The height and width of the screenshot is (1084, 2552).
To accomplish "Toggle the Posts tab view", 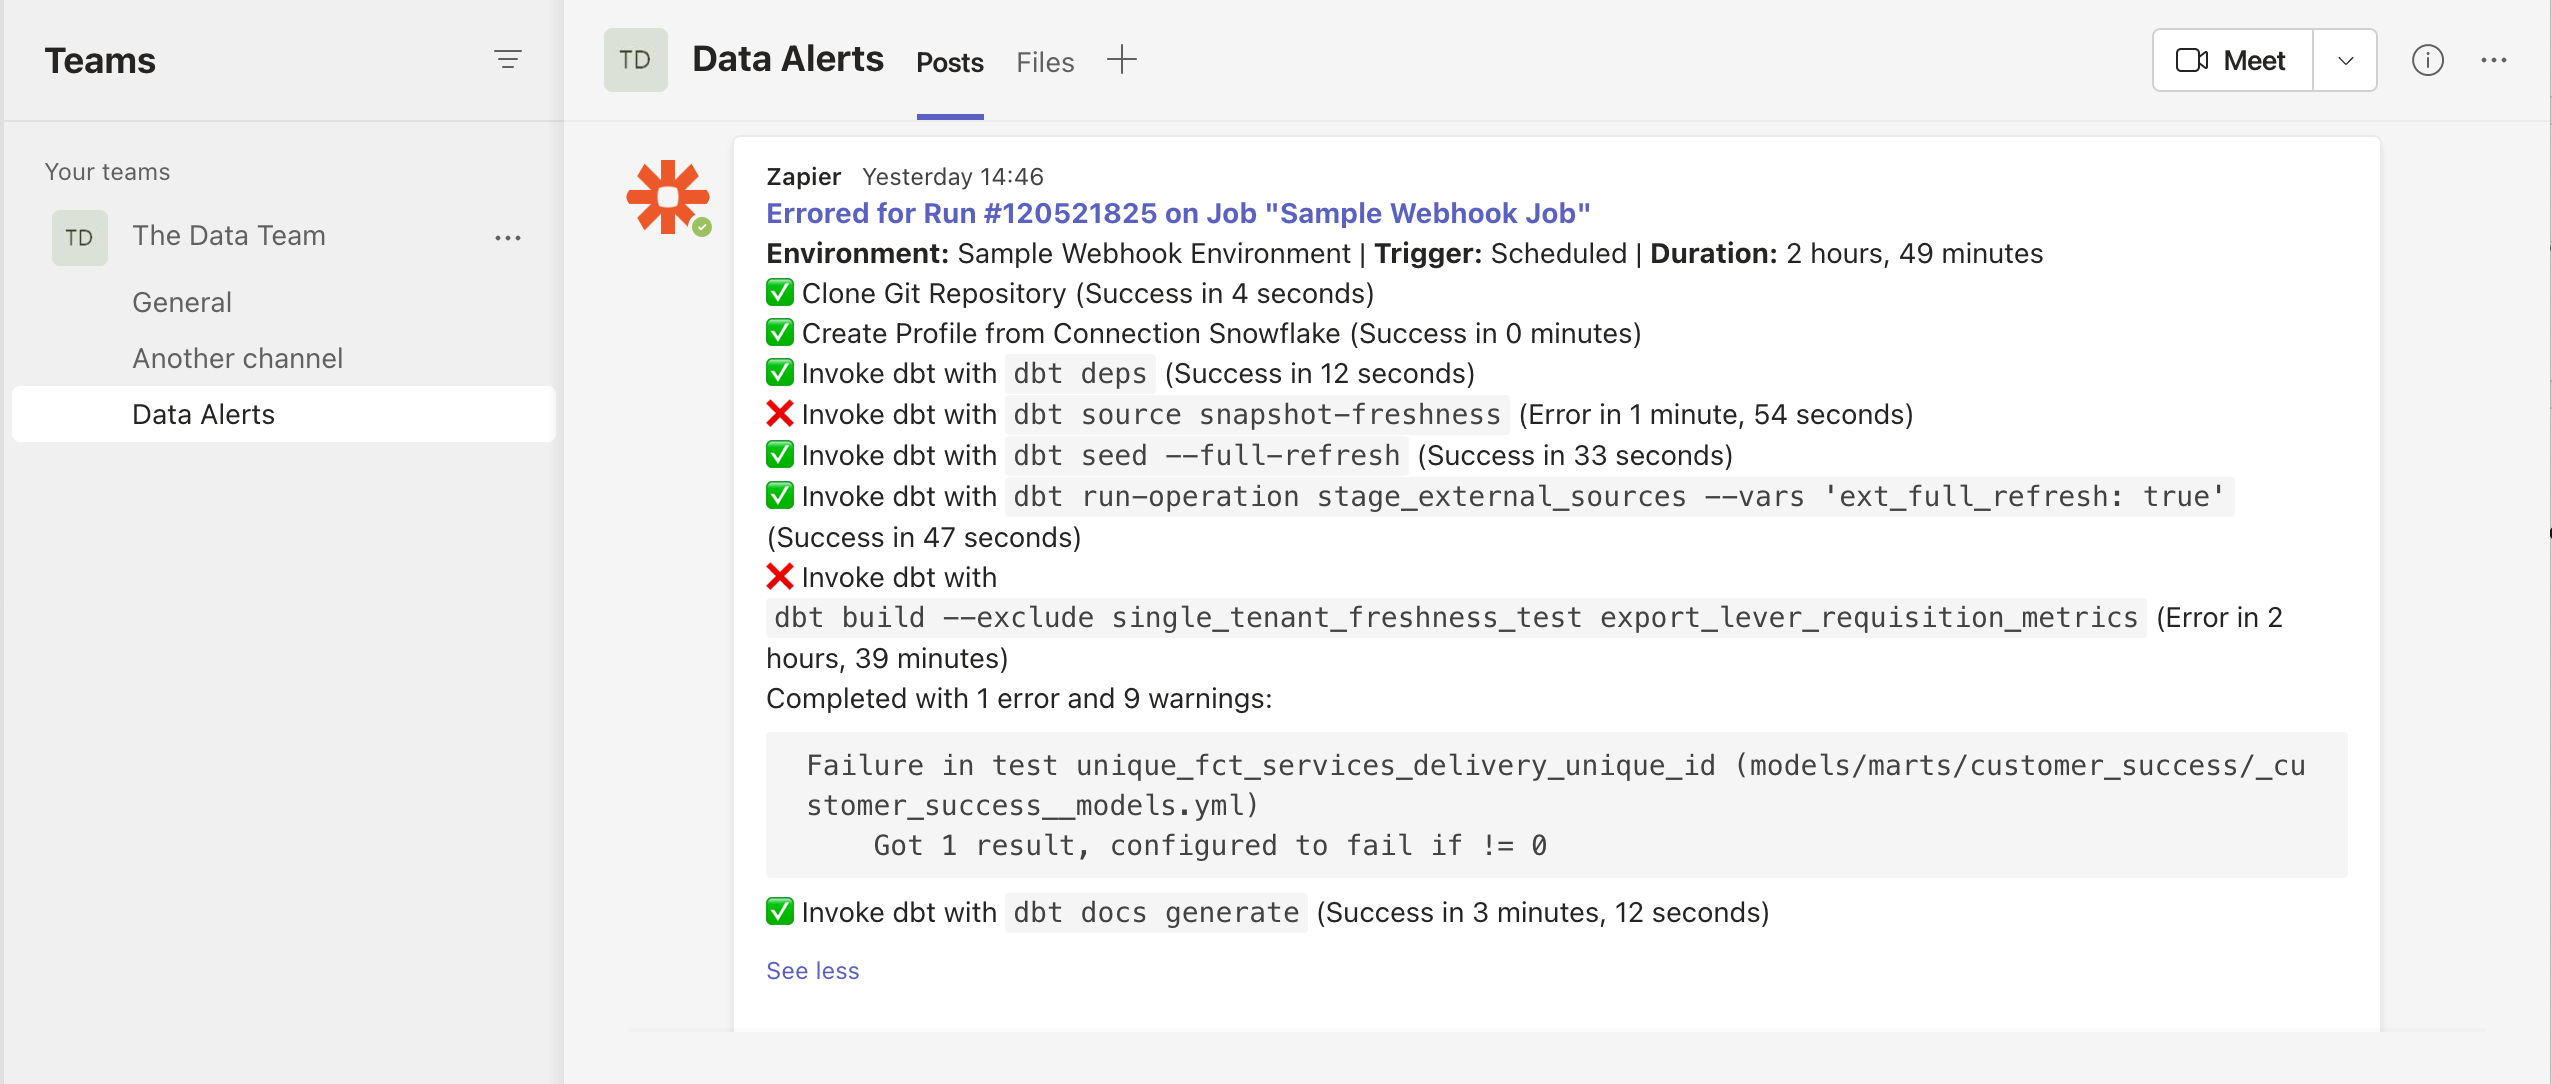I will tap(949, 60).
